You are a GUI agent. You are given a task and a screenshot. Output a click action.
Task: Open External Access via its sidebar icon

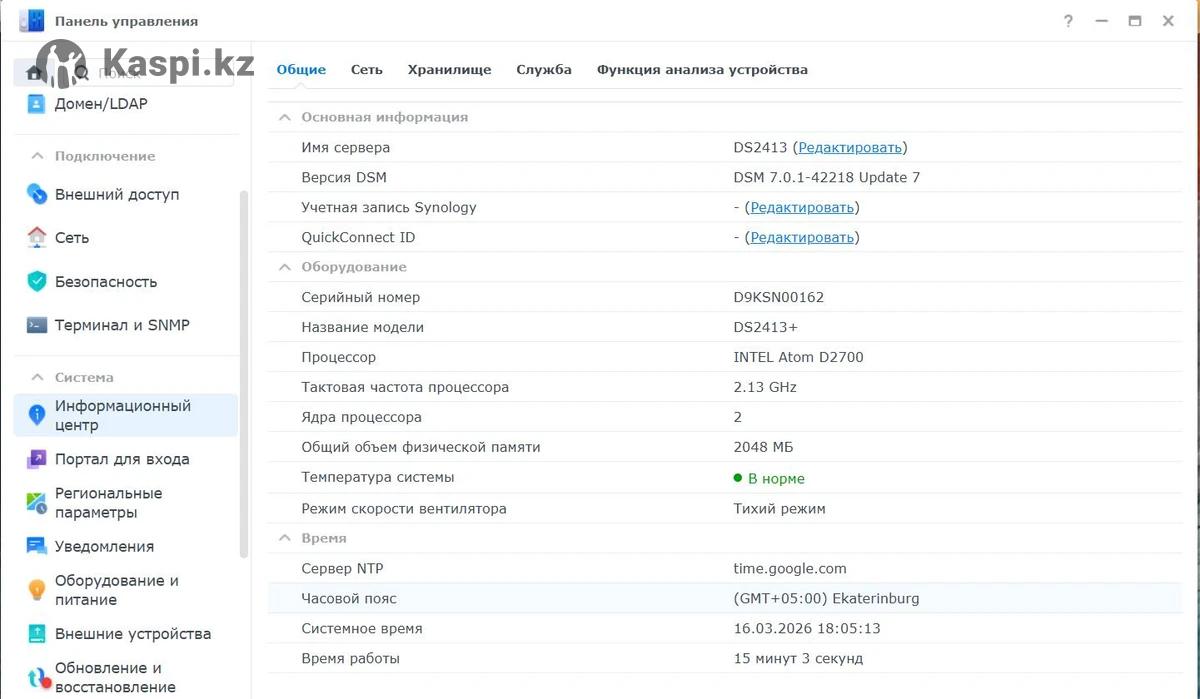click(x=37, y=194)
